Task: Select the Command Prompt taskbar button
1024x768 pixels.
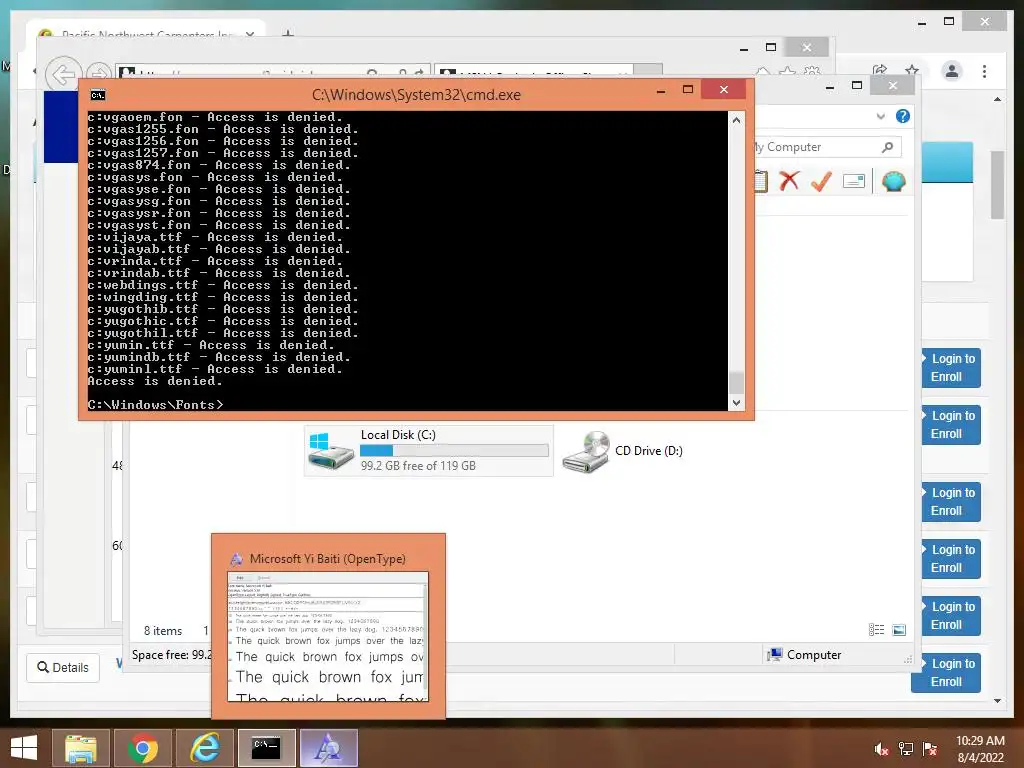Action: (266, 748)
